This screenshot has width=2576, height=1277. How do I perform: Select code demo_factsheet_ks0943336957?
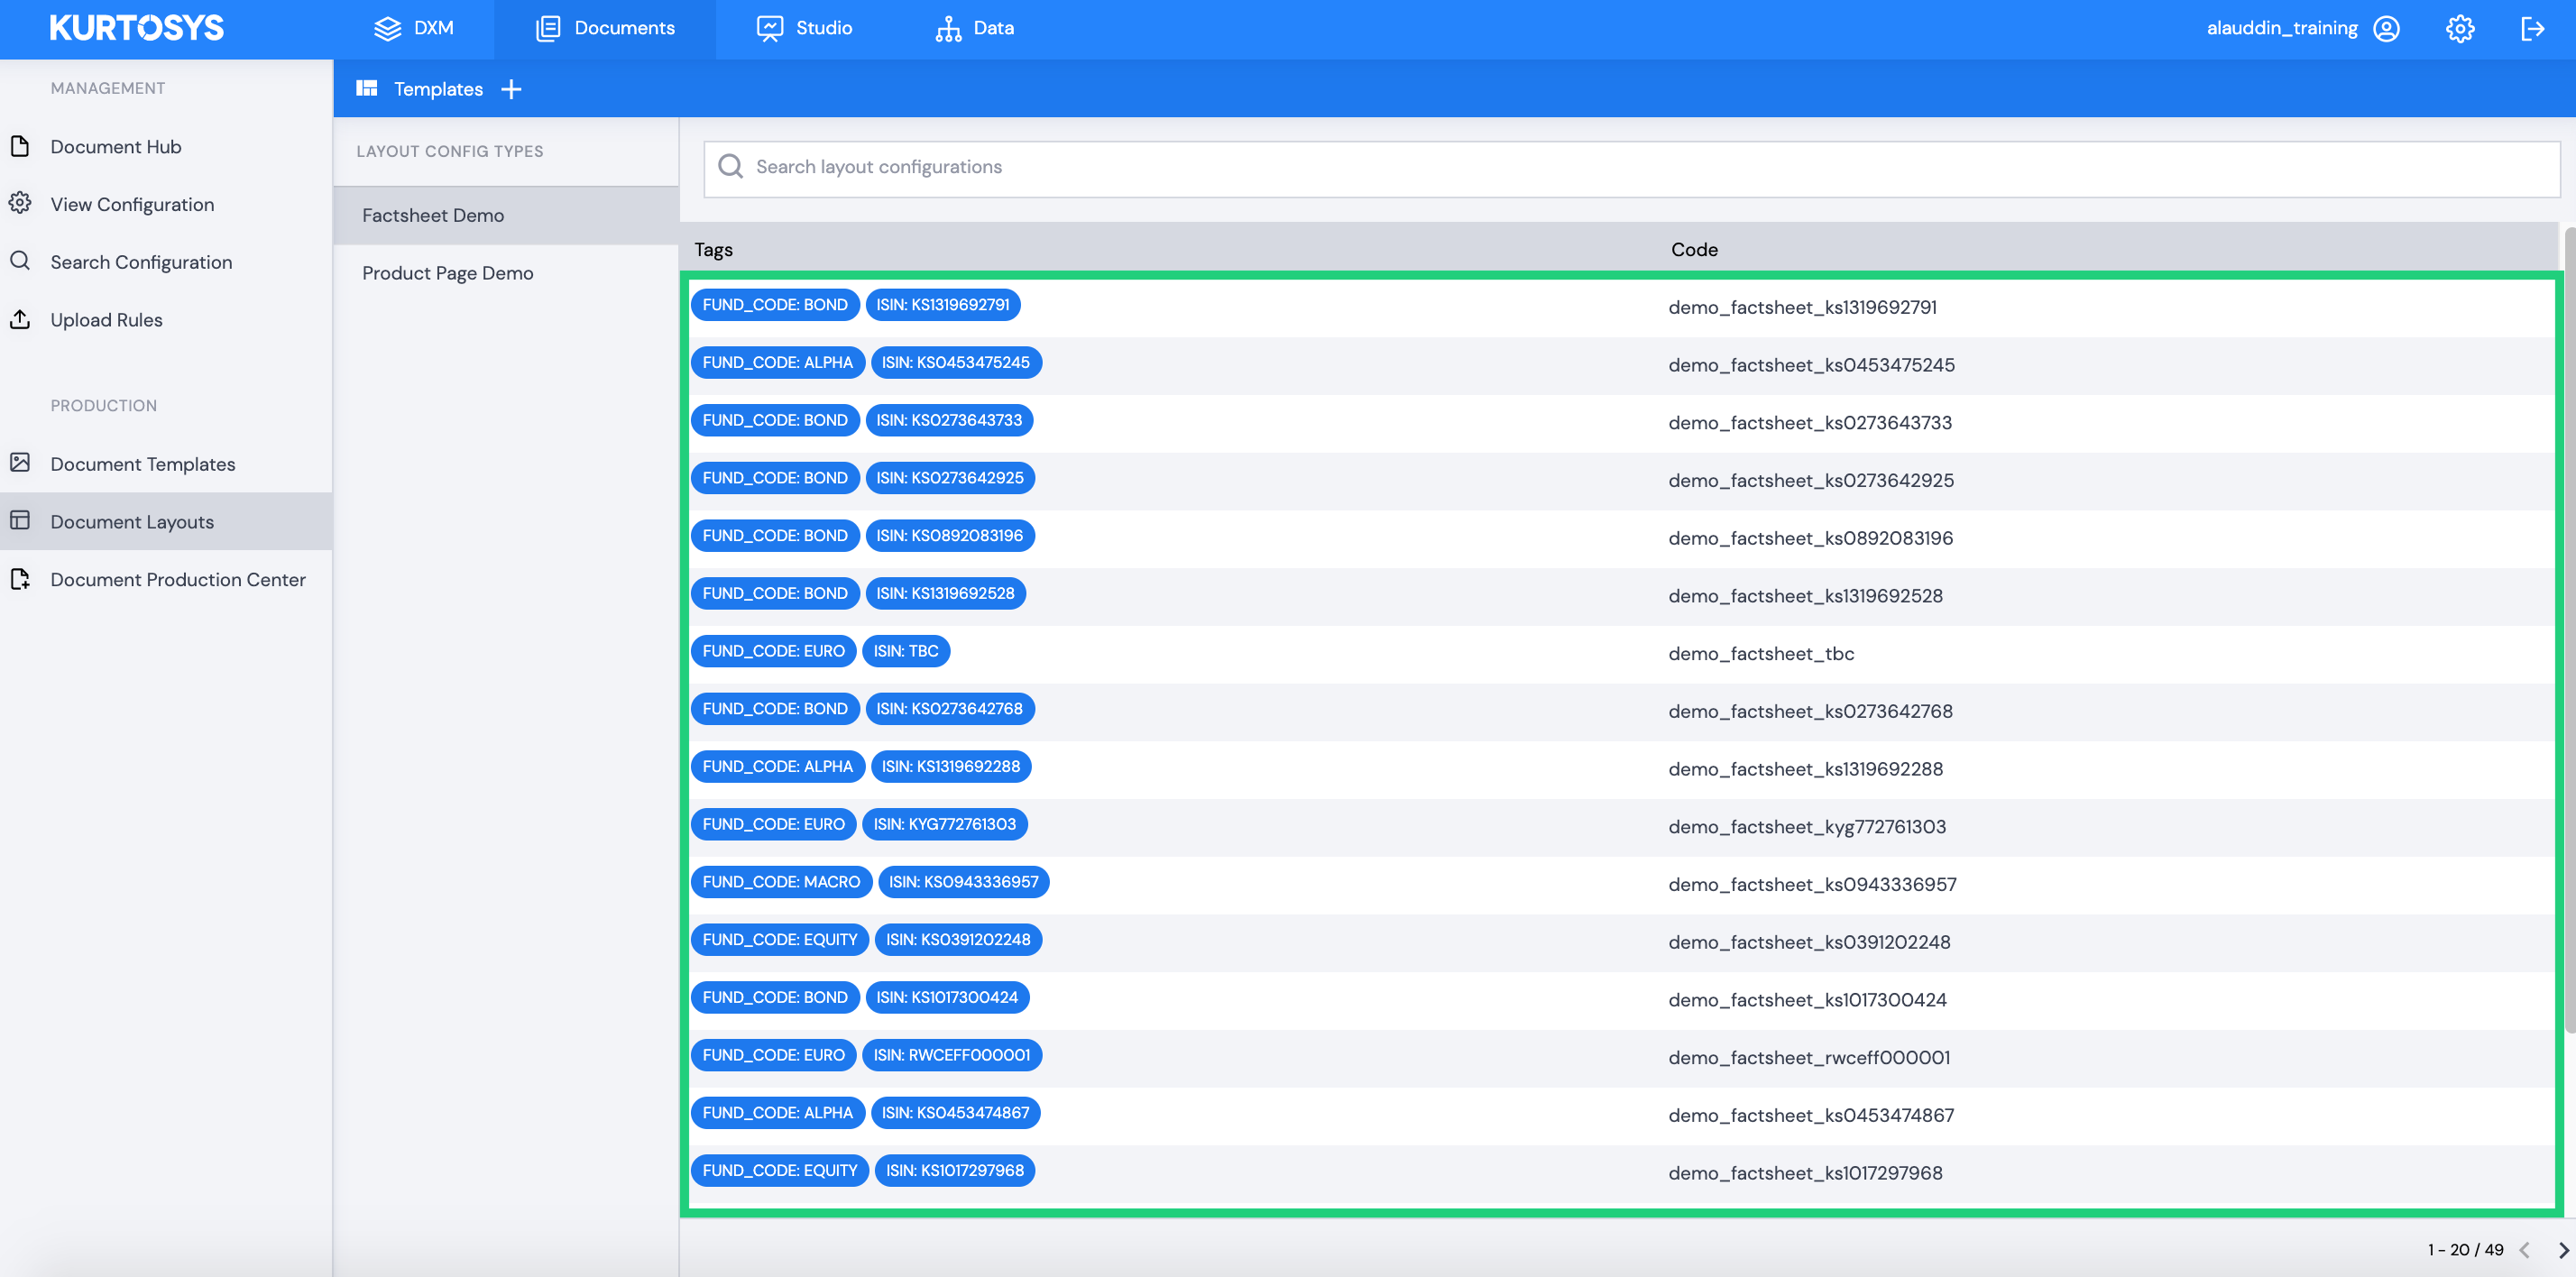[x=1812, y=884]
